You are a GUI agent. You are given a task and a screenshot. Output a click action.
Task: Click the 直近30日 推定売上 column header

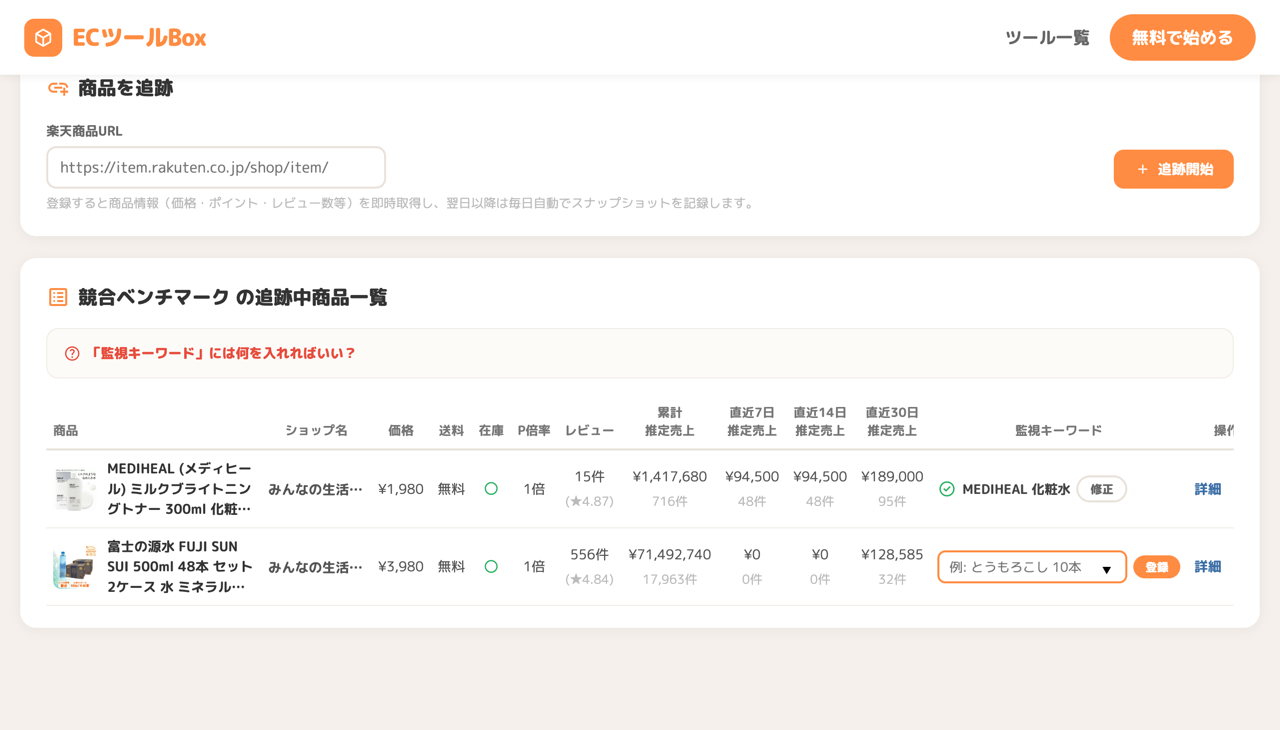892,422
